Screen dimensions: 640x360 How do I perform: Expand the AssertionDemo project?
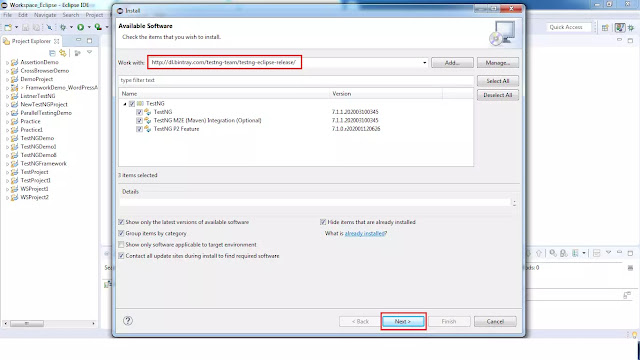pos(7,62)
